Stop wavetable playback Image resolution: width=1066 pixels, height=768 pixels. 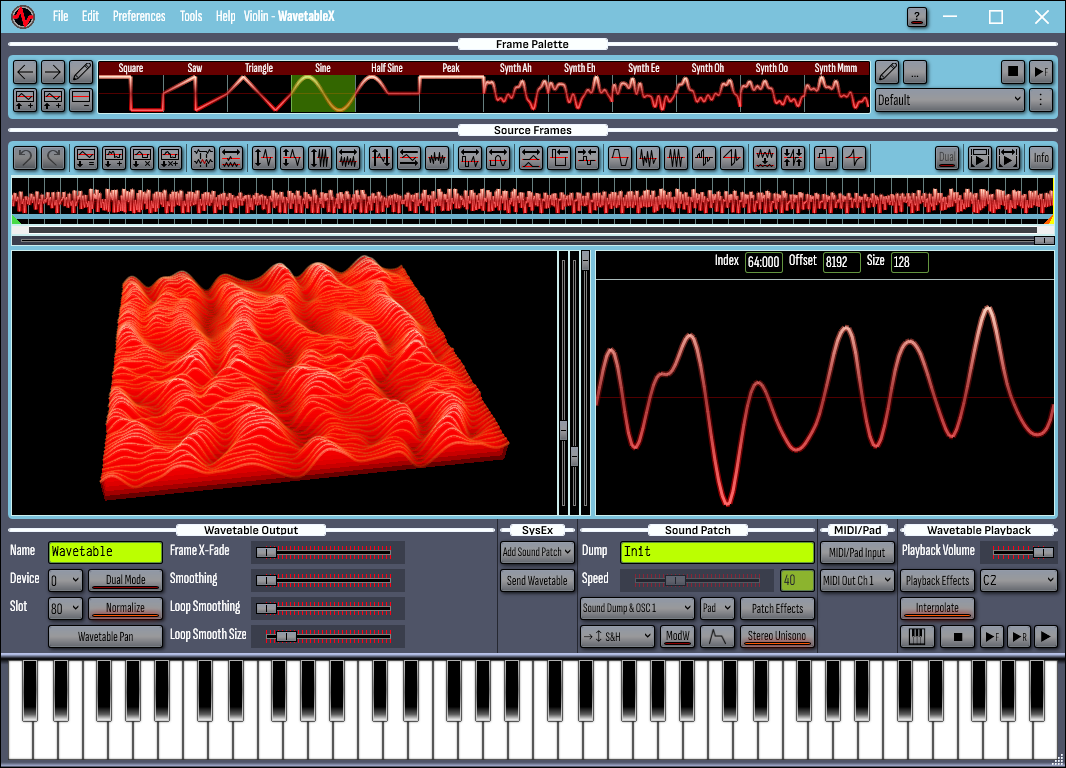tap(957, 637)
